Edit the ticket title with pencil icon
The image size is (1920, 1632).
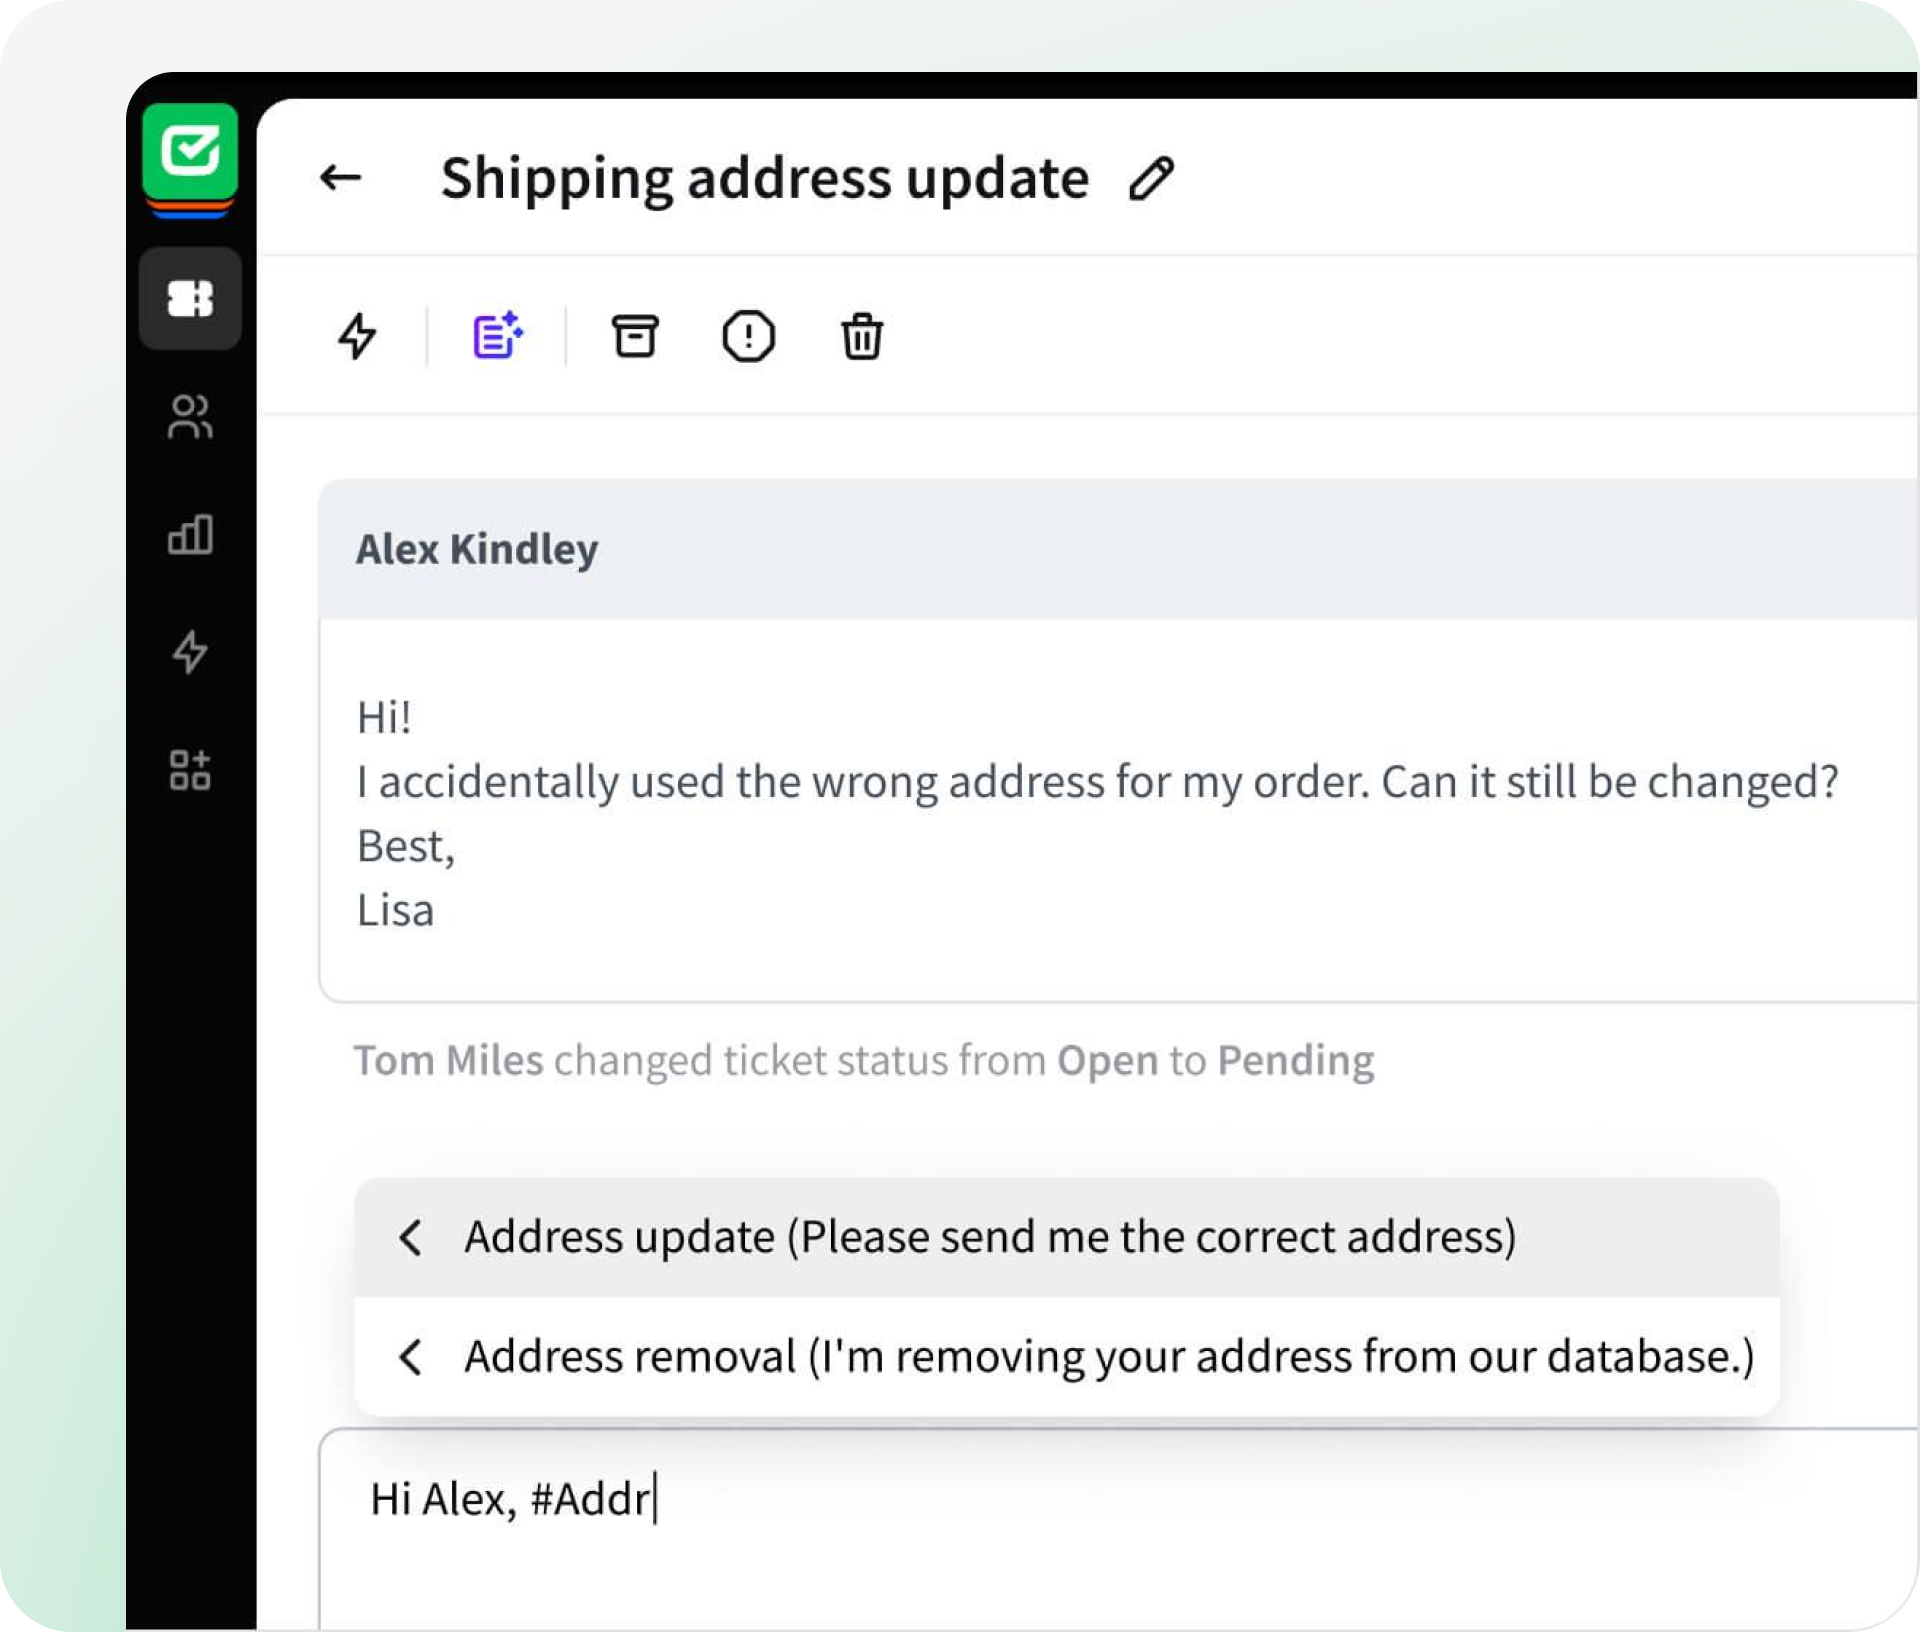(1151, 179)
